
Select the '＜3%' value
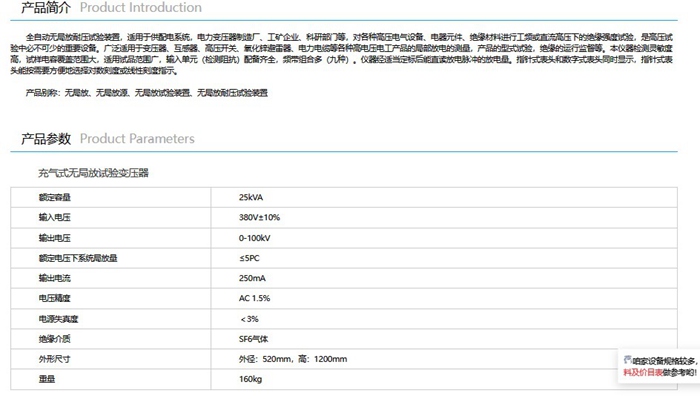click(249, 319)
